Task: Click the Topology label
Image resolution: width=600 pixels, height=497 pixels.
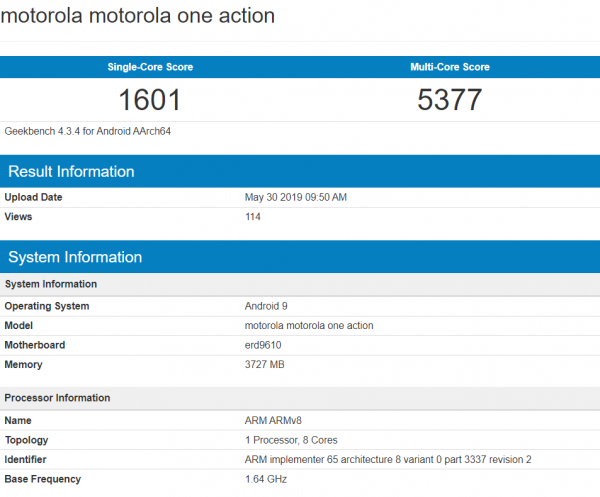Action: point(26,440)
